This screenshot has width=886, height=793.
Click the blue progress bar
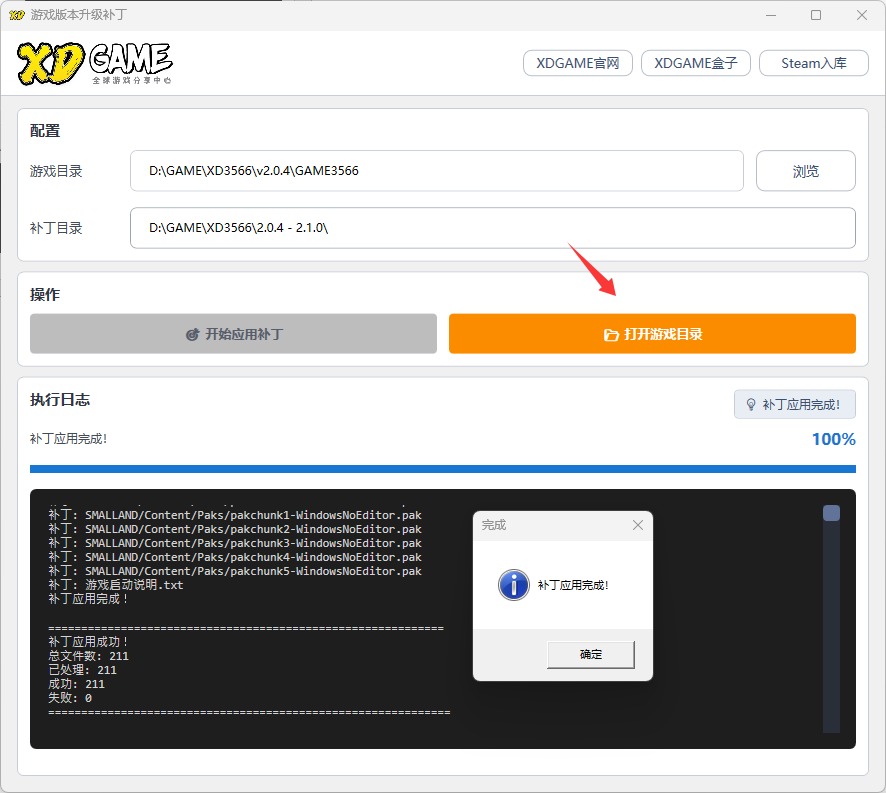[442, 468]
